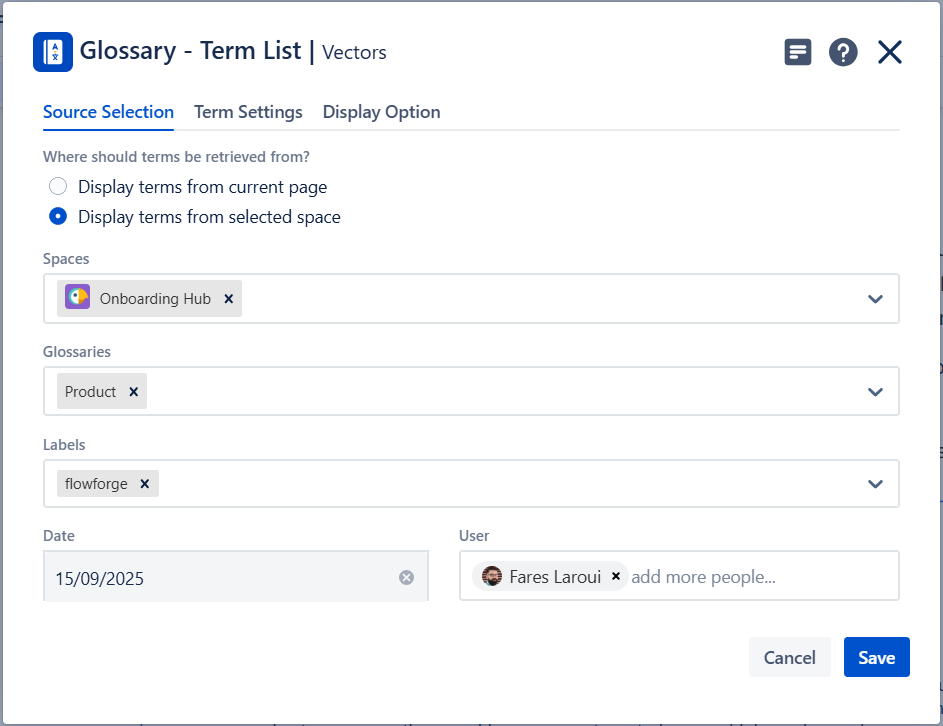Open the notes/feedback icon in header

click(797, 52)
